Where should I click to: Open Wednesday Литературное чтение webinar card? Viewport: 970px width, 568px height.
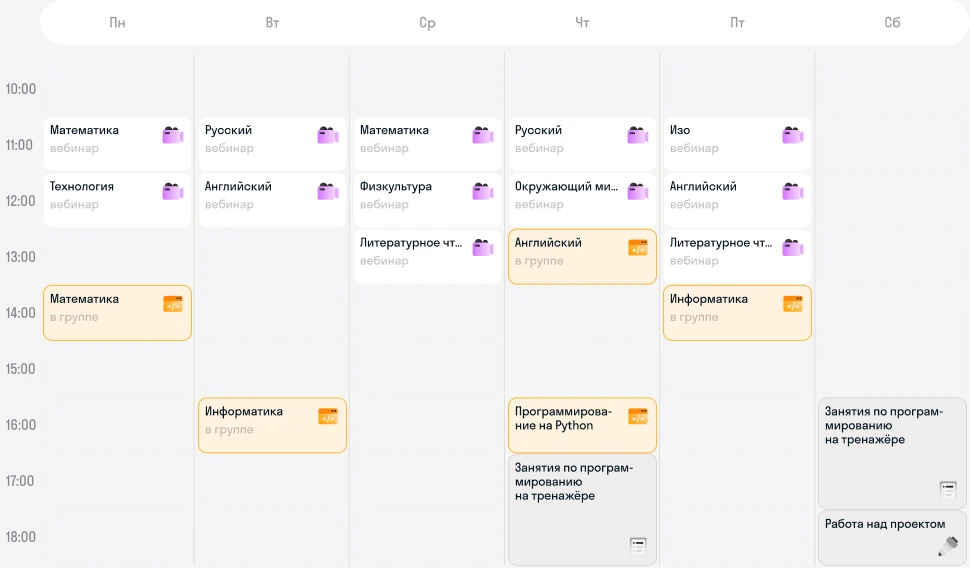click(x=427, y=256)
